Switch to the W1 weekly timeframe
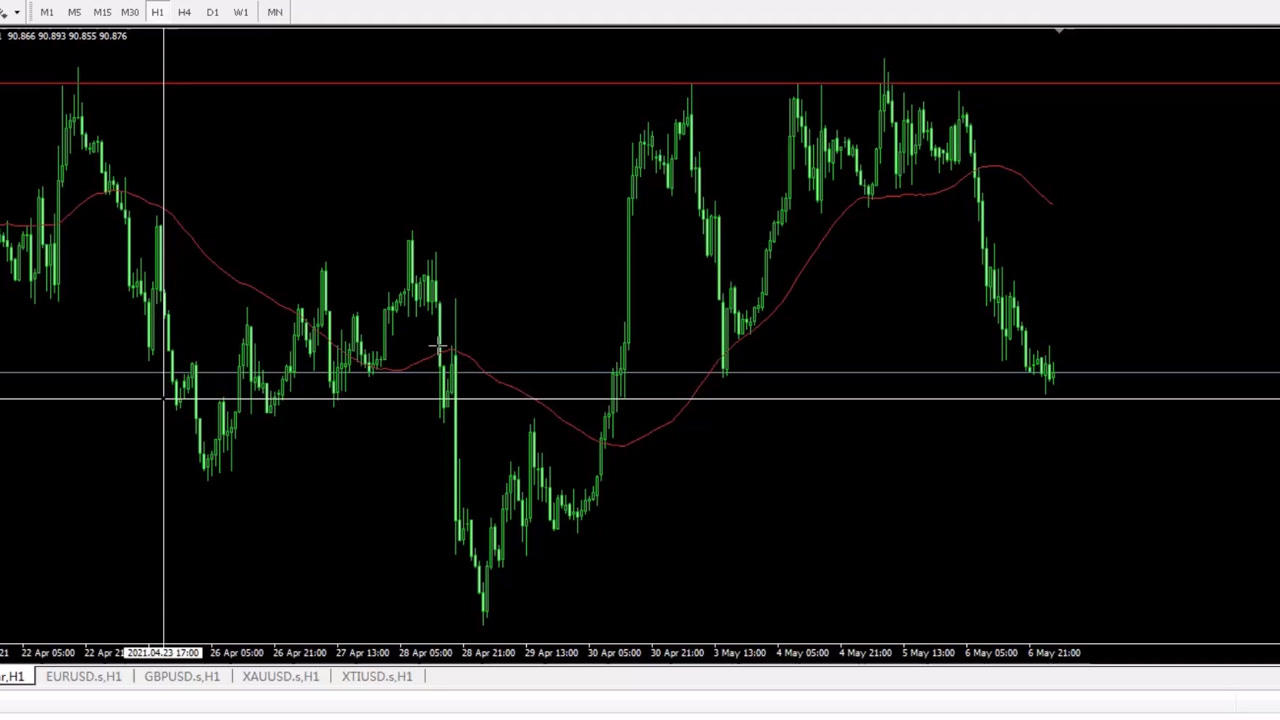Image resolution: width=1280 pixels, height=720 pixels. point(241,12)
